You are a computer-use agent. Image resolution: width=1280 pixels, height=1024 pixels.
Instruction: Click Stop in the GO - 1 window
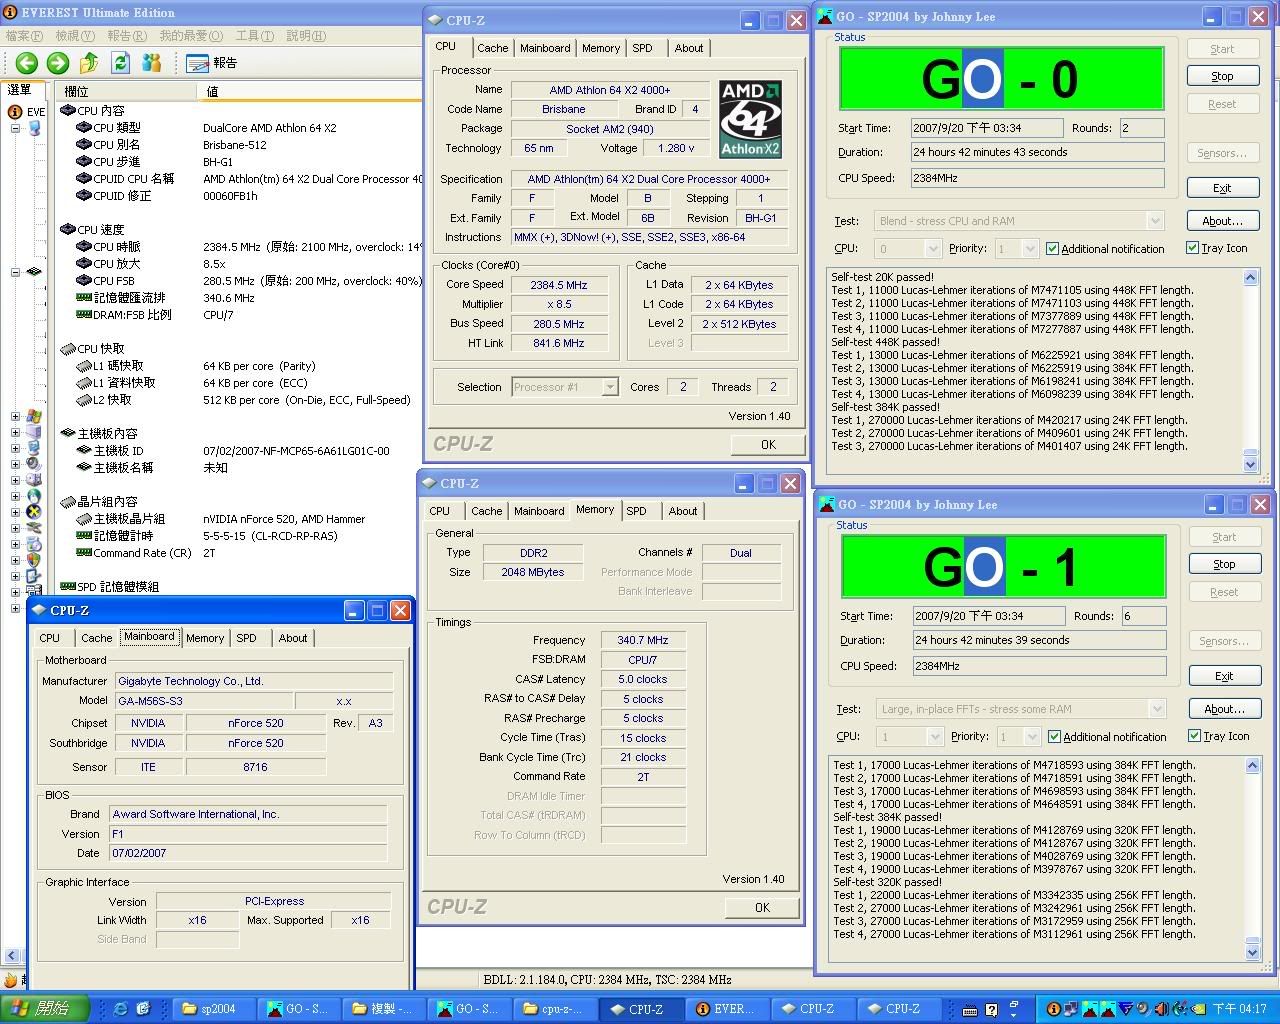(1224, 564)
